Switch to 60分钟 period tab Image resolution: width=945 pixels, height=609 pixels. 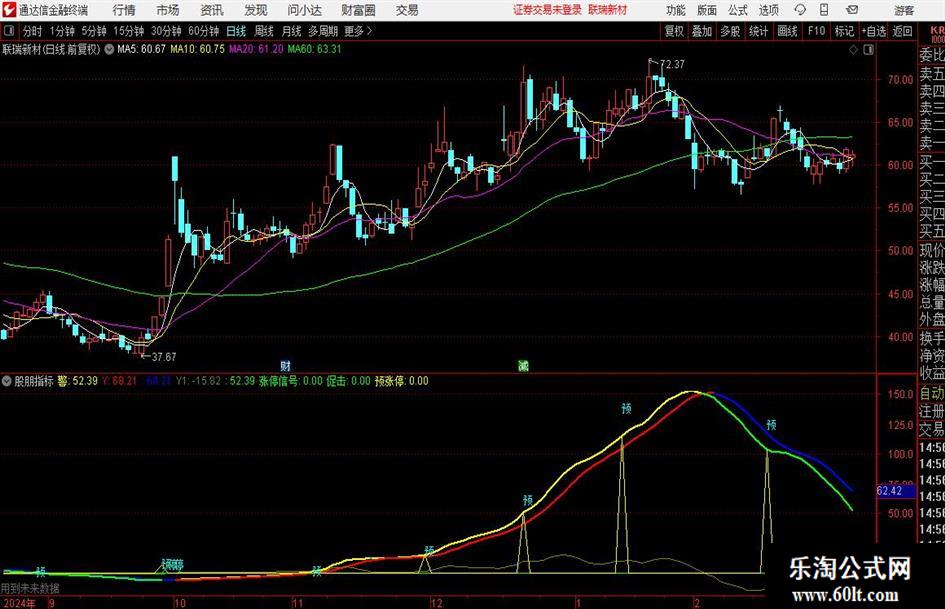[203, 31]
